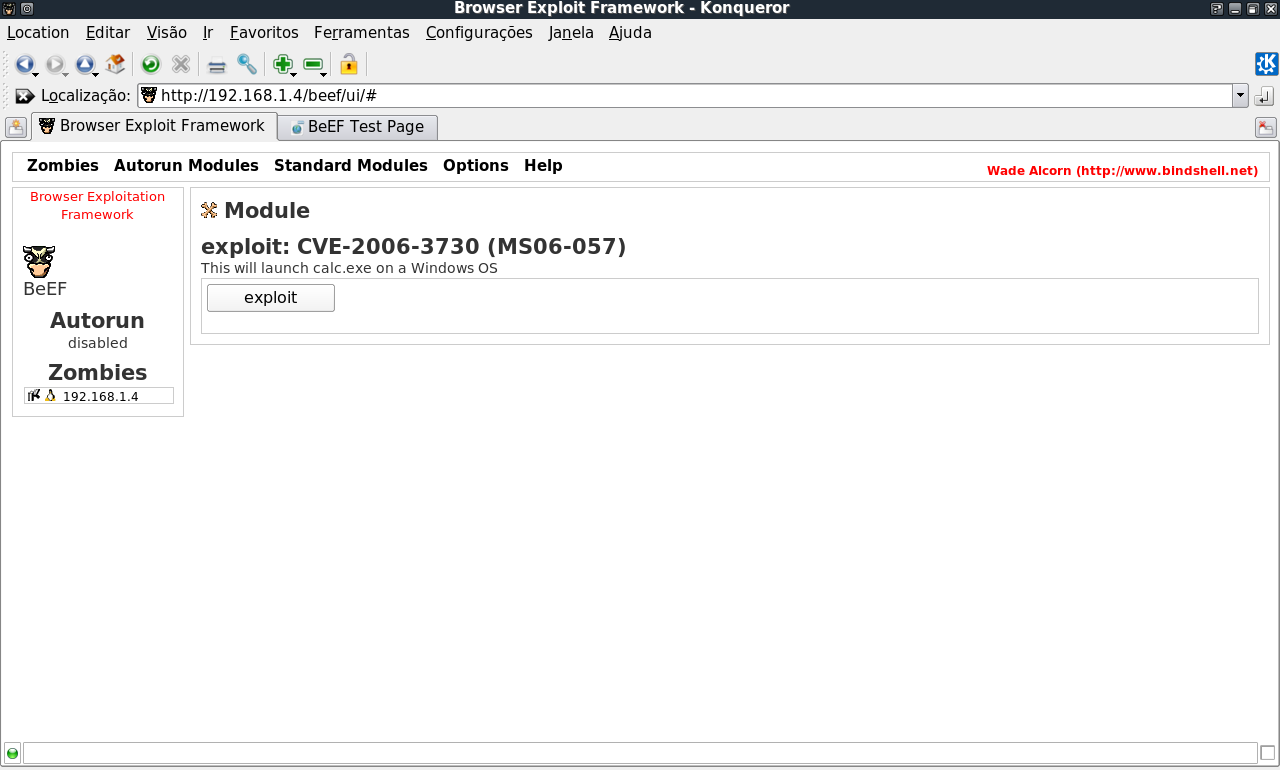The height and width of the screenshot is (770, 1280).
Task: Open the Up button dropdown arrow
Action: (x=96, y=74)
